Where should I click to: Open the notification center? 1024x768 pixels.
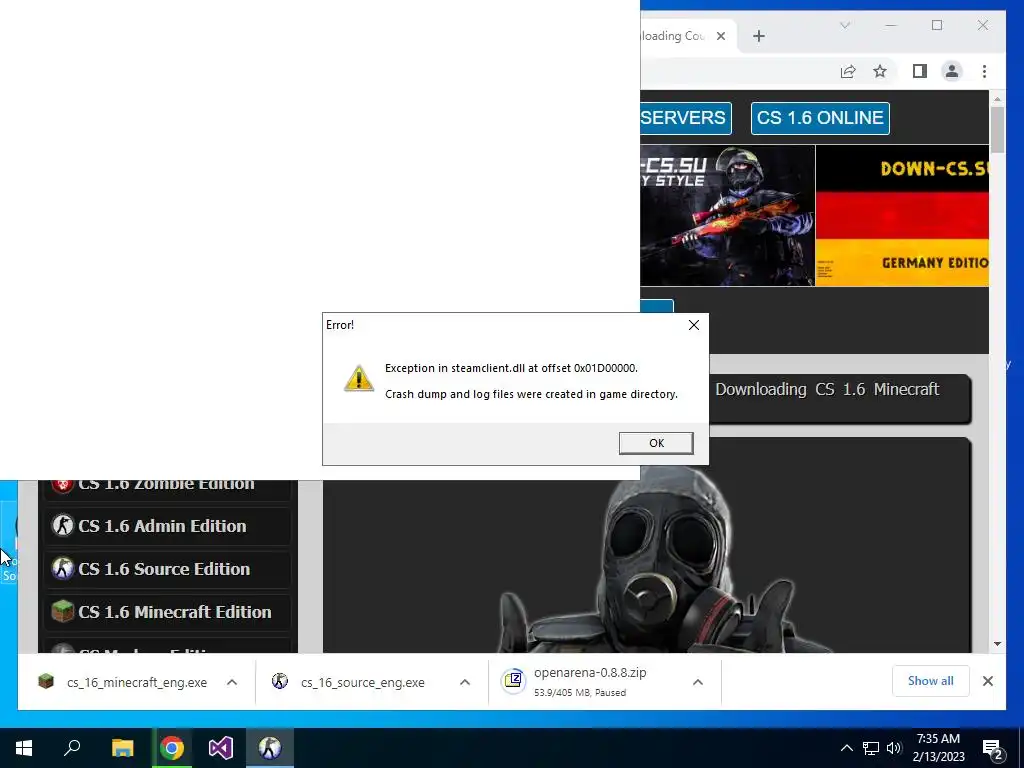coord(993,748)
